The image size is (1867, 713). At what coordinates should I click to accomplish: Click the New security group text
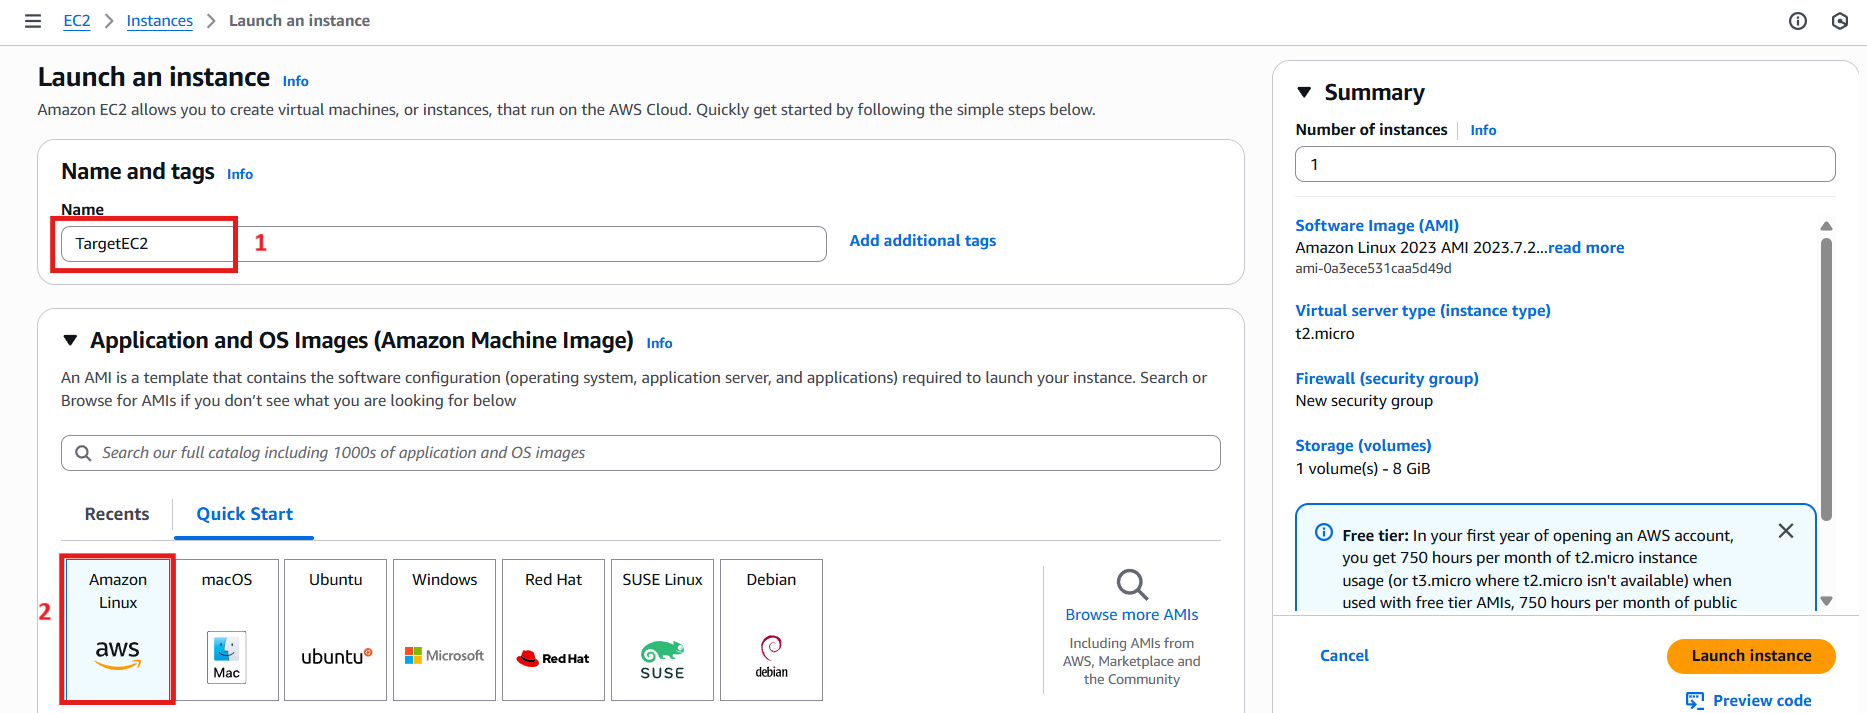pos(1364,401)
